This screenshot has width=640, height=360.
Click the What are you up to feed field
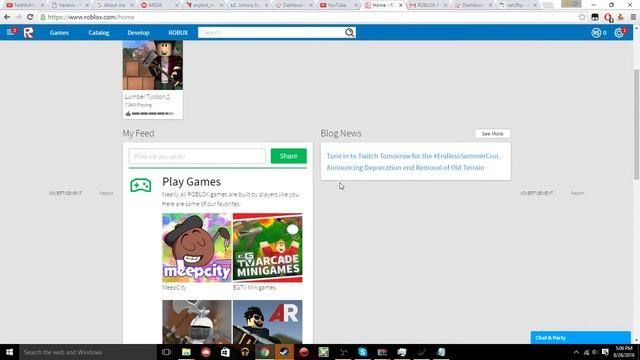point(197,156)
